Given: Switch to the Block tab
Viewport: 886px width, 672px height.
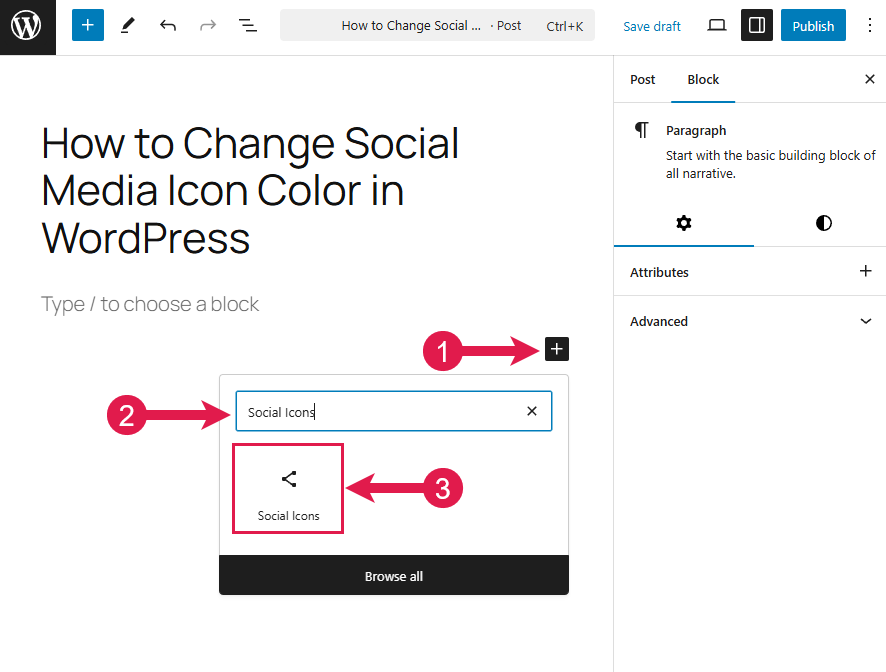Looking at the screenshot, I should click(703, 79).
